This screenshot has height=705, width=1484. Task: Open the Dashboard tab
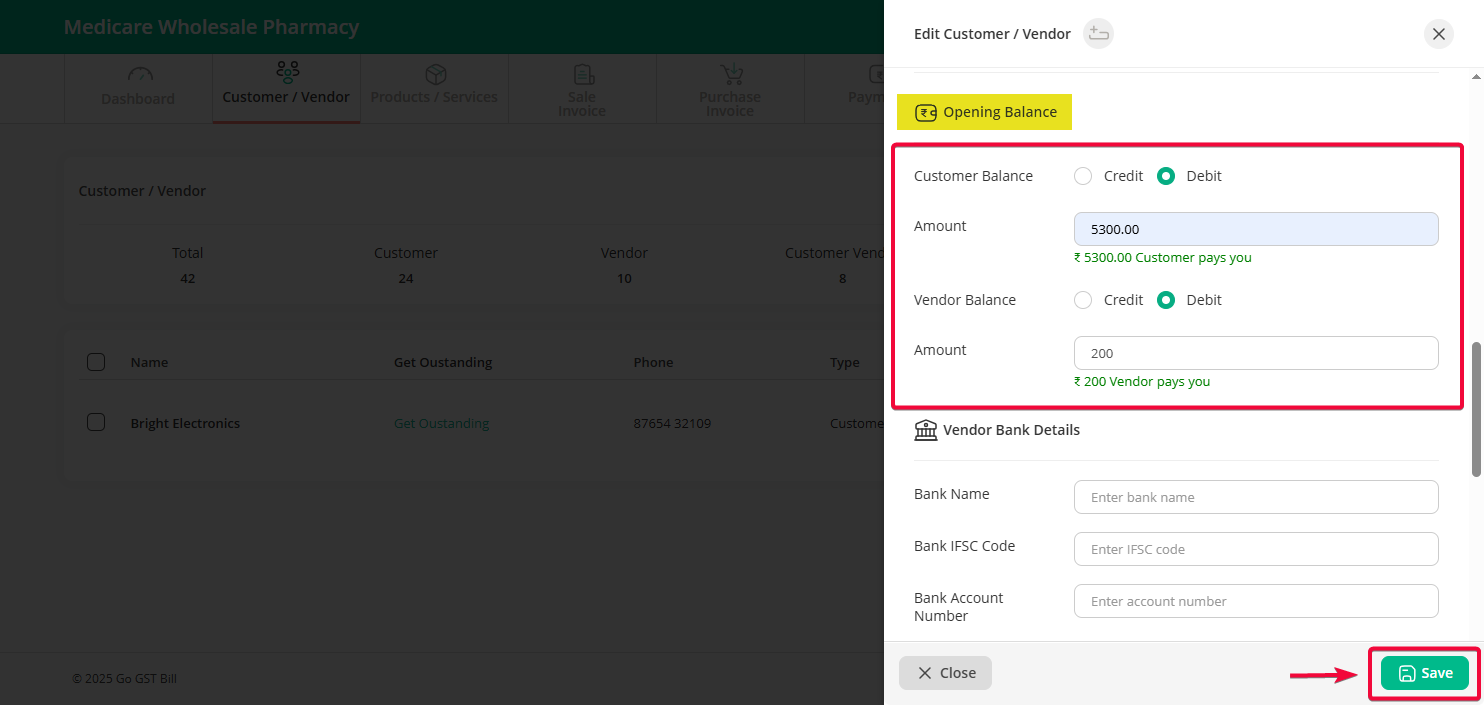click(x=138, y=88)
